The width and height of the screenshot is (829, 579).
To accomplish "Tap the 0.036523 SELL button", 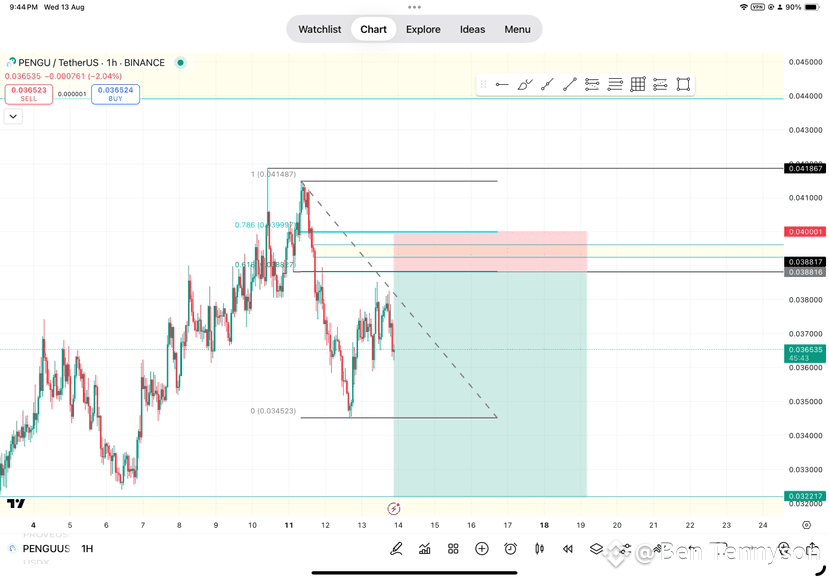I will click(29, 94).
